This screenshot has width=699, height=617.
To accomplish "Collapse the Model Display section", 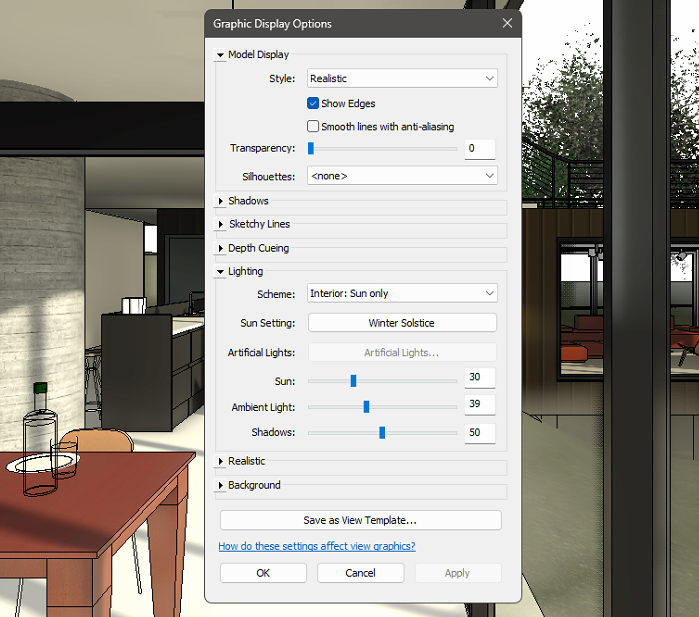I will [x=220, y=55].
